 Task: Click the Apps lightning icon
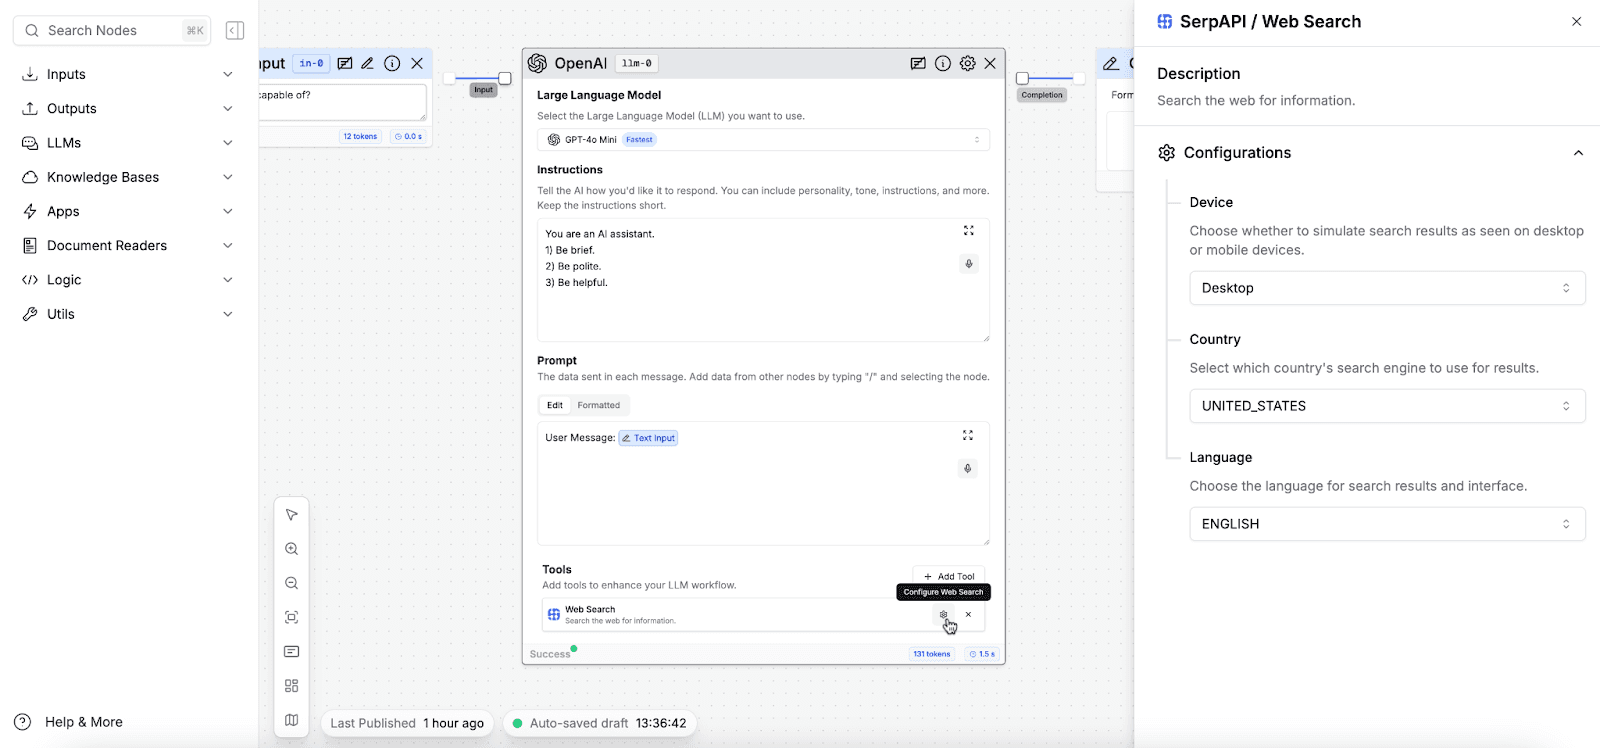(x=30, y=211)
